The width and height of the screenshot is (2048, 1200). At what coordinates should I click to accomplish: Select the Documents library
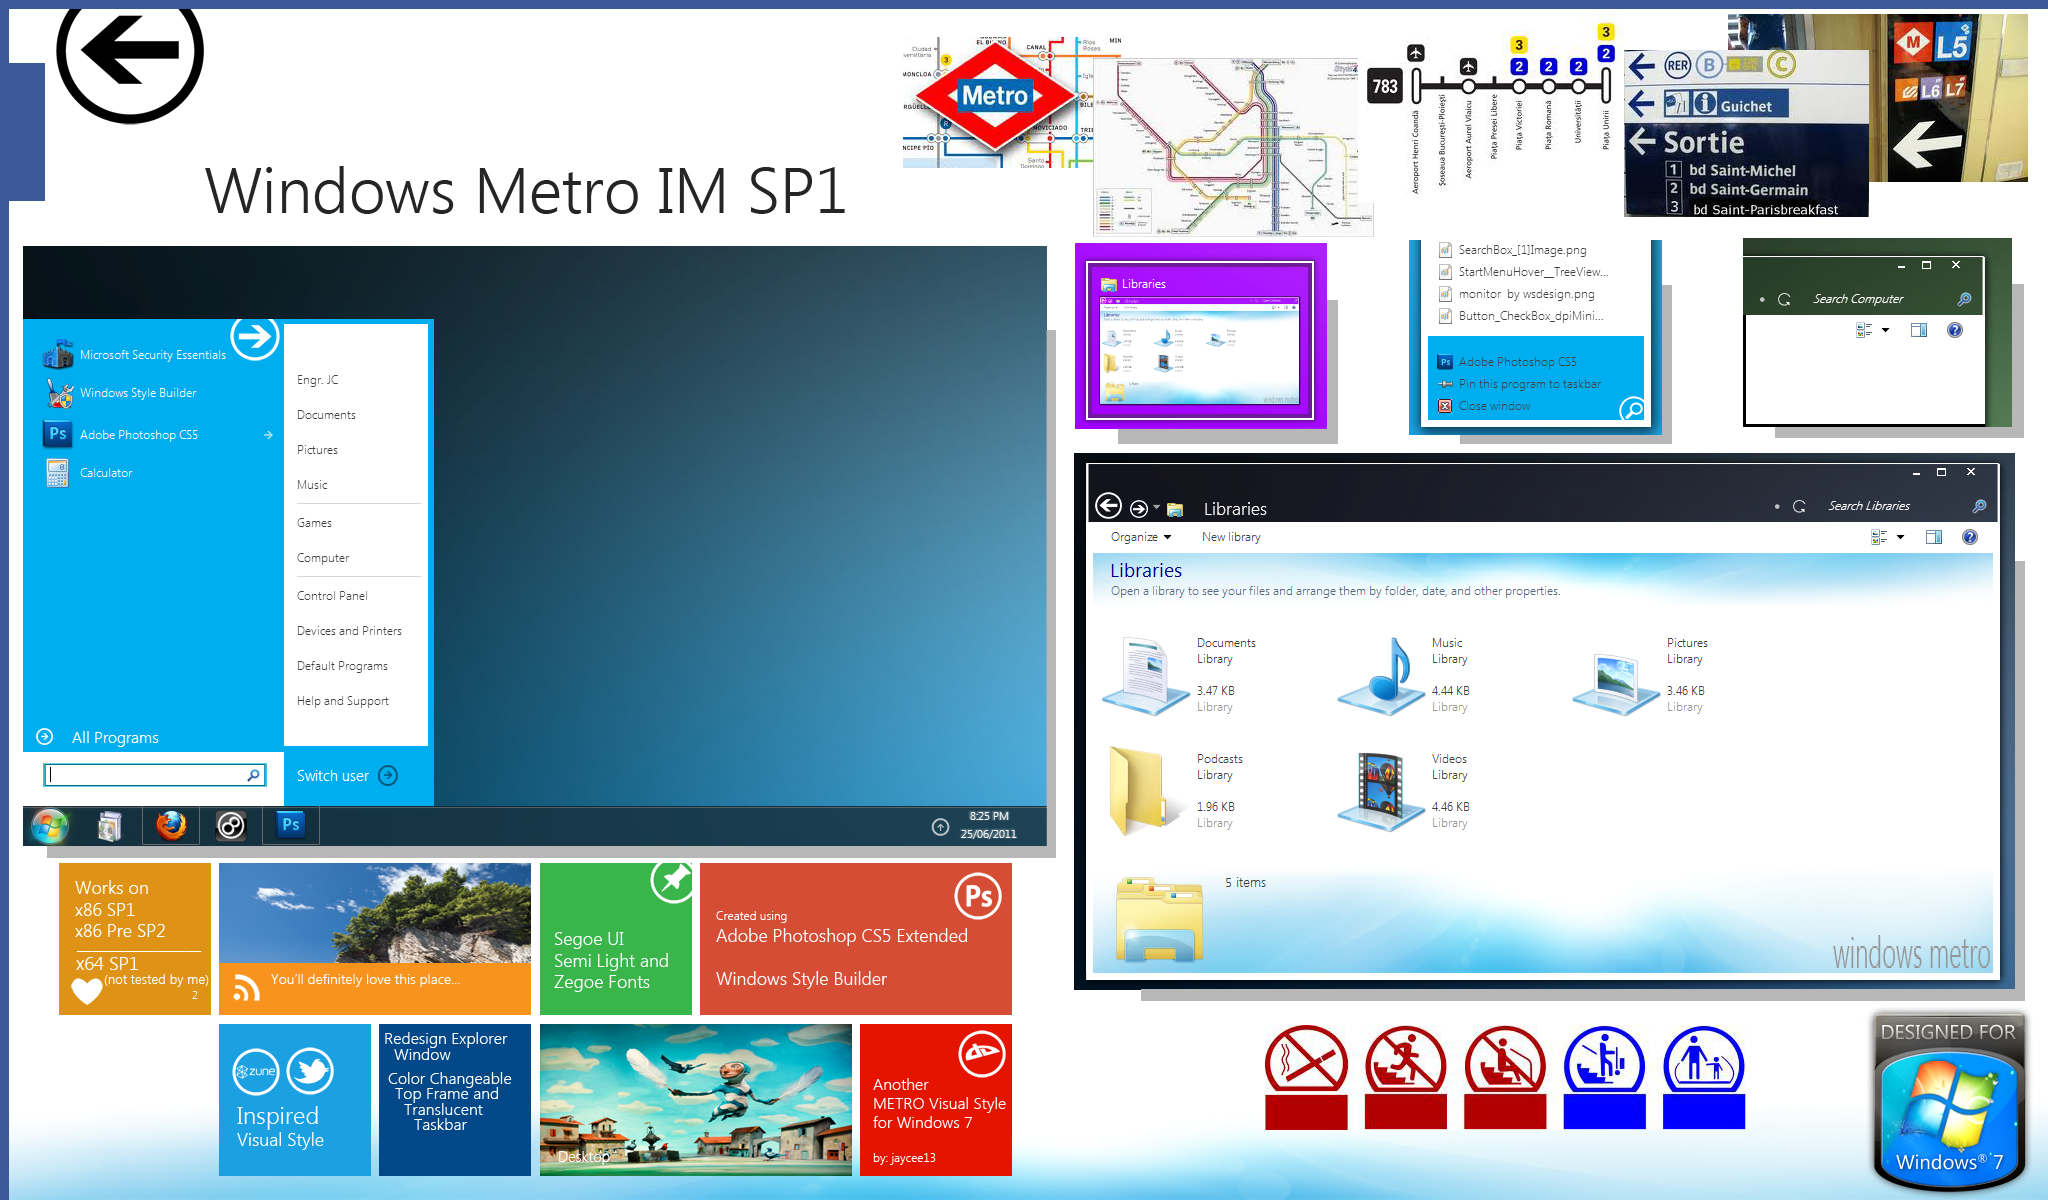(x=1180, y=675)
